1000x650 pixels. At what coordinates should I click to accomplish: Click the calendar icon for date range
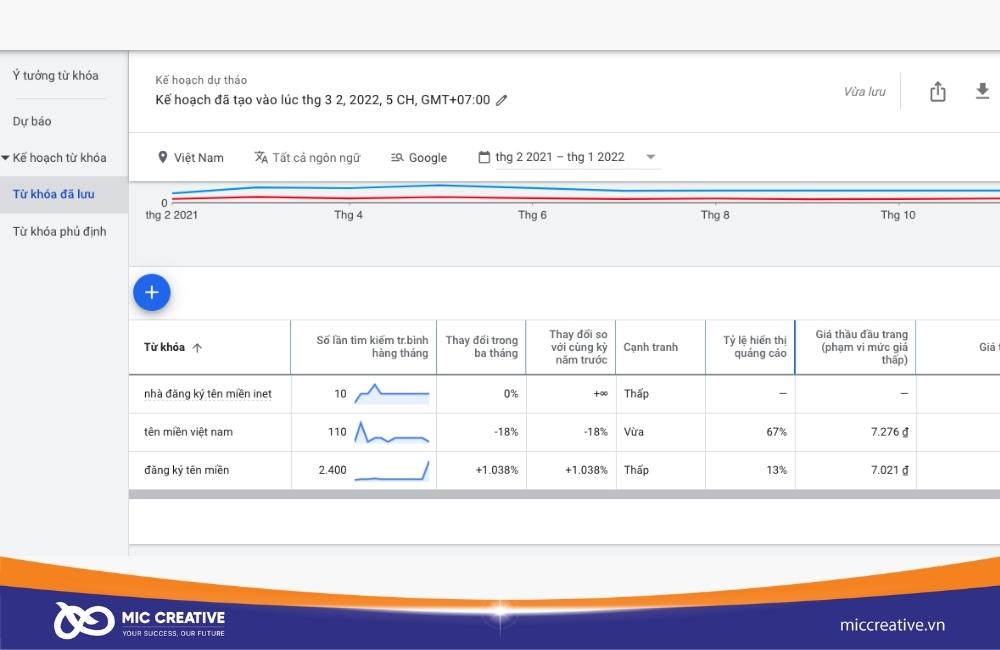coord(484,157)
